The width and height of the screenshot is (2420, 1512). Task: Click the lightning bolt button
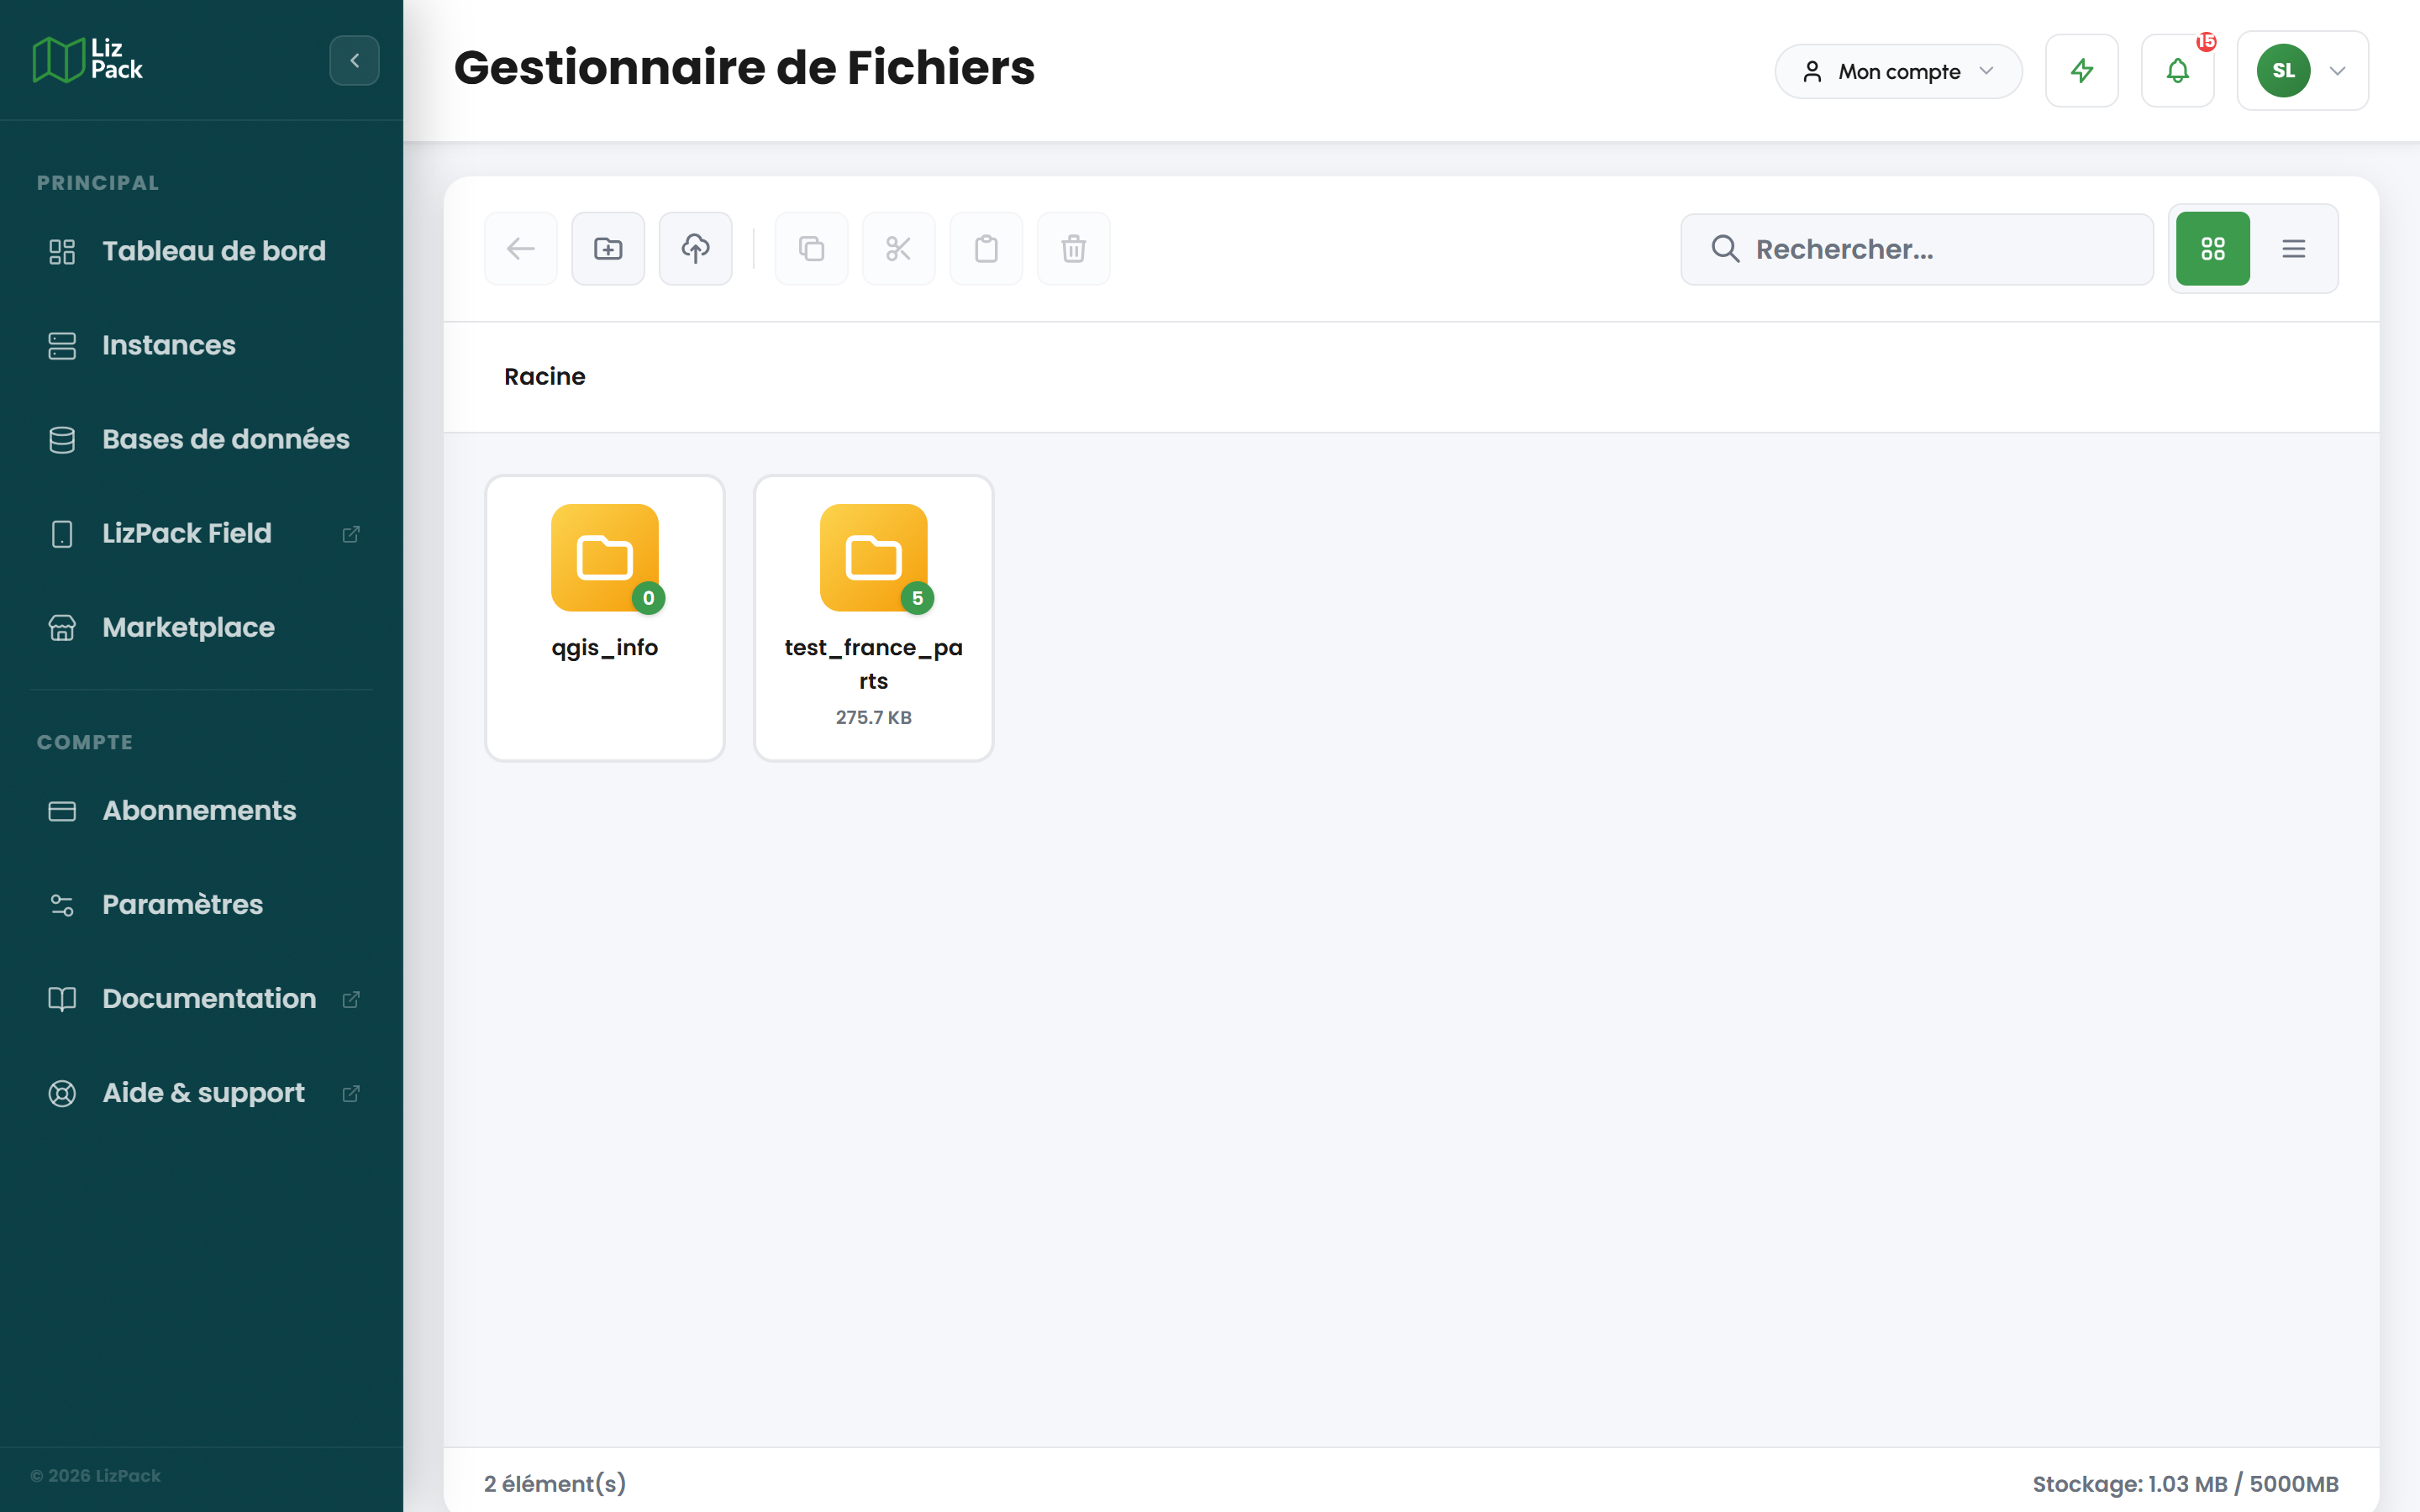pos(2082,71)
